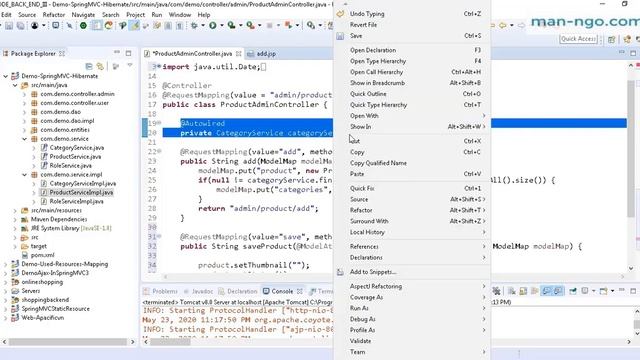Expand the folded imports on line 3
The image size is (640, 360).
pyautogui.click(x=159, y=66)
